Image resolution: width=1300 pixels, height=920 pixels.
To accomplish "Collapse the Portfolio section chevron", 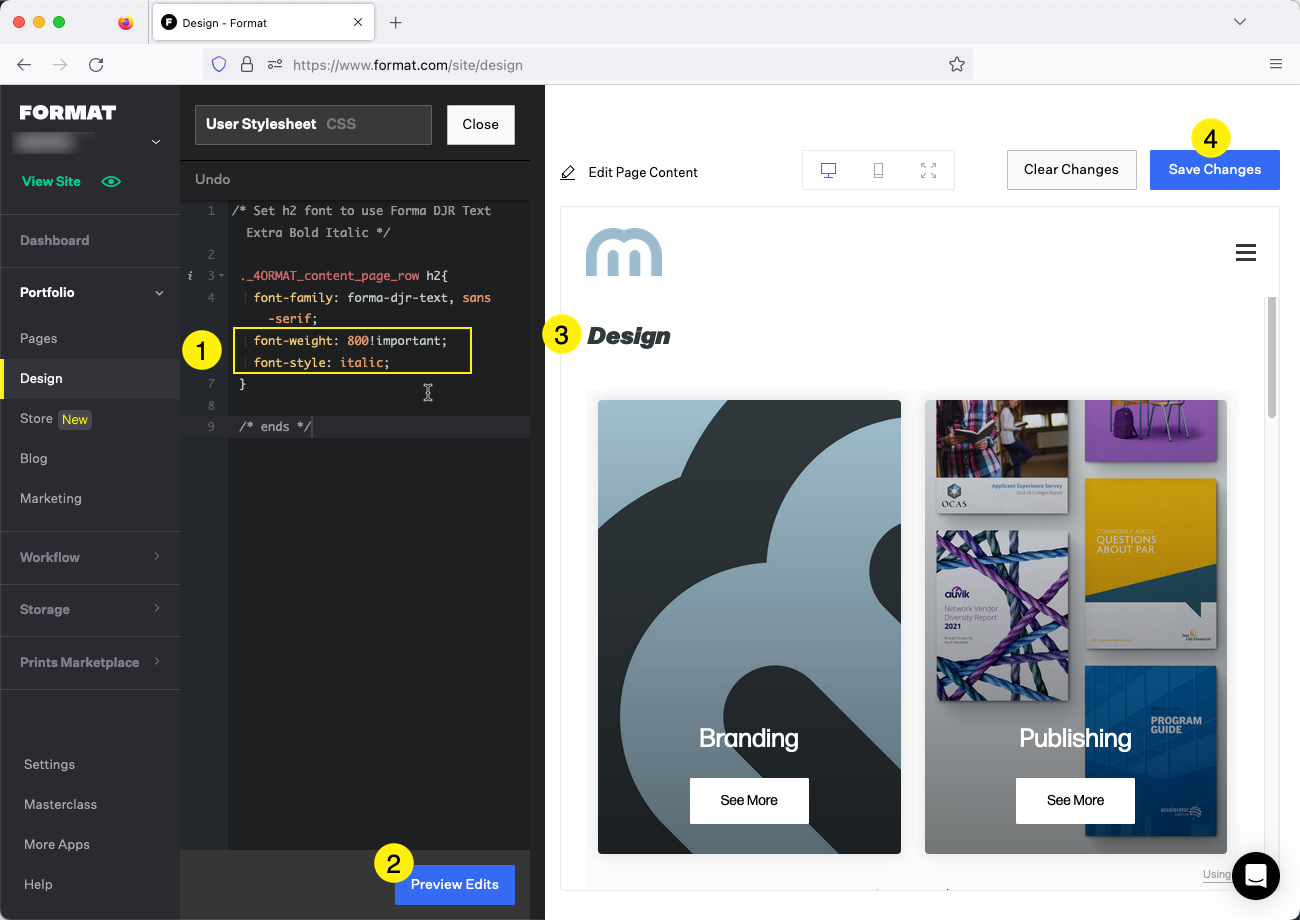I will pyautogui.click(x=158, y=293).
